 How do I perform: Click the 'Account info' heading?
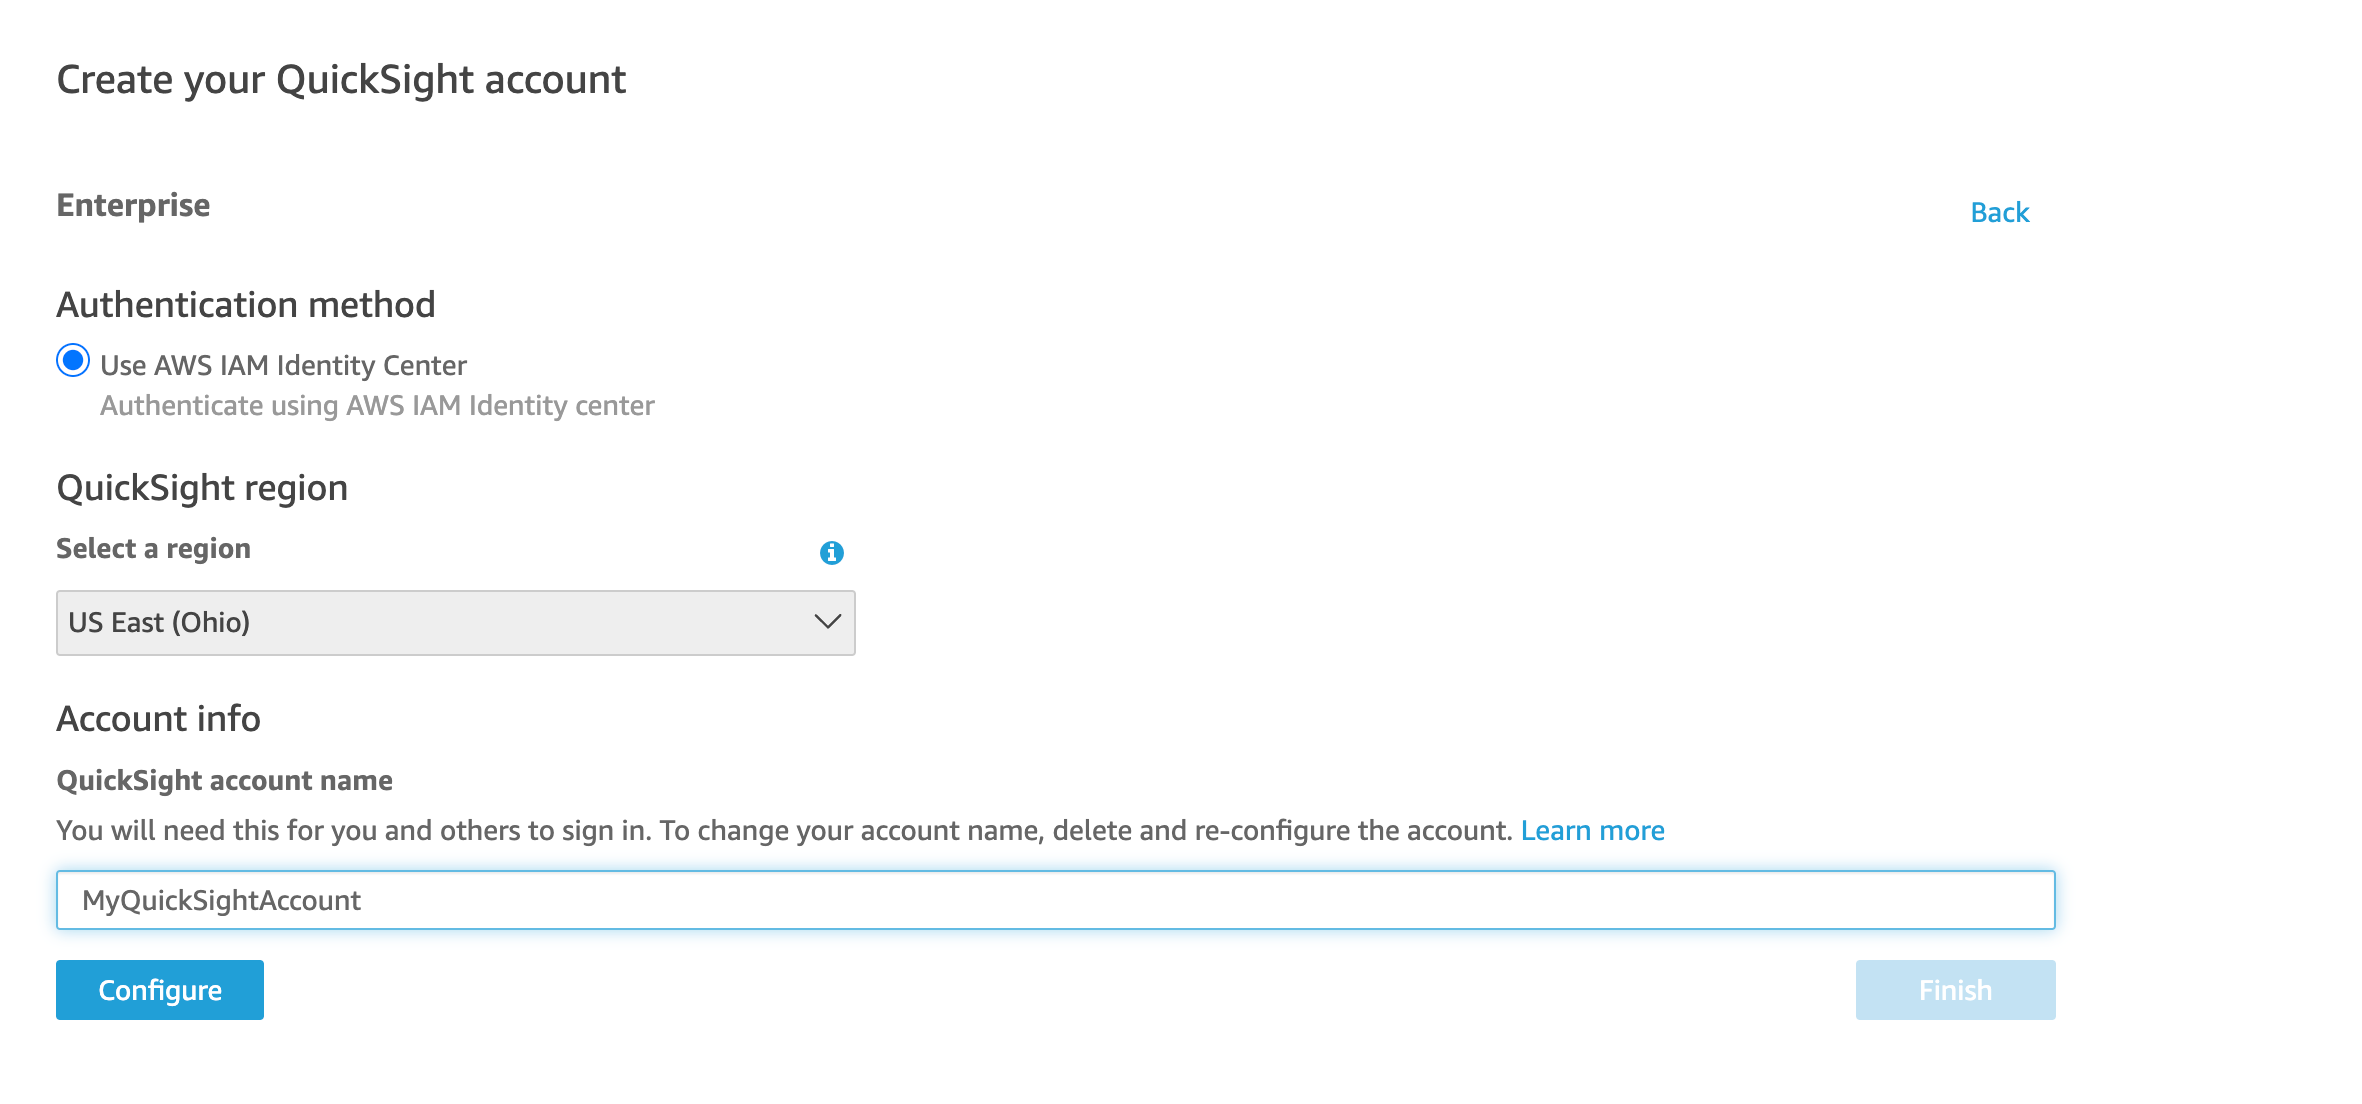coord(158,719)
